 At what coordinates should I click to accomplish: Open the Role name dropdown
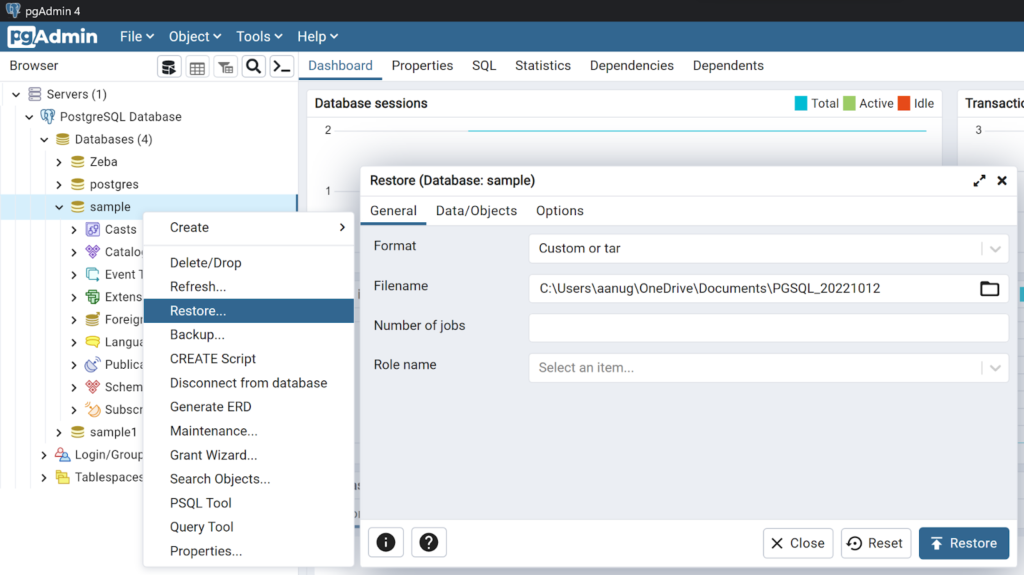pos(767,368)
